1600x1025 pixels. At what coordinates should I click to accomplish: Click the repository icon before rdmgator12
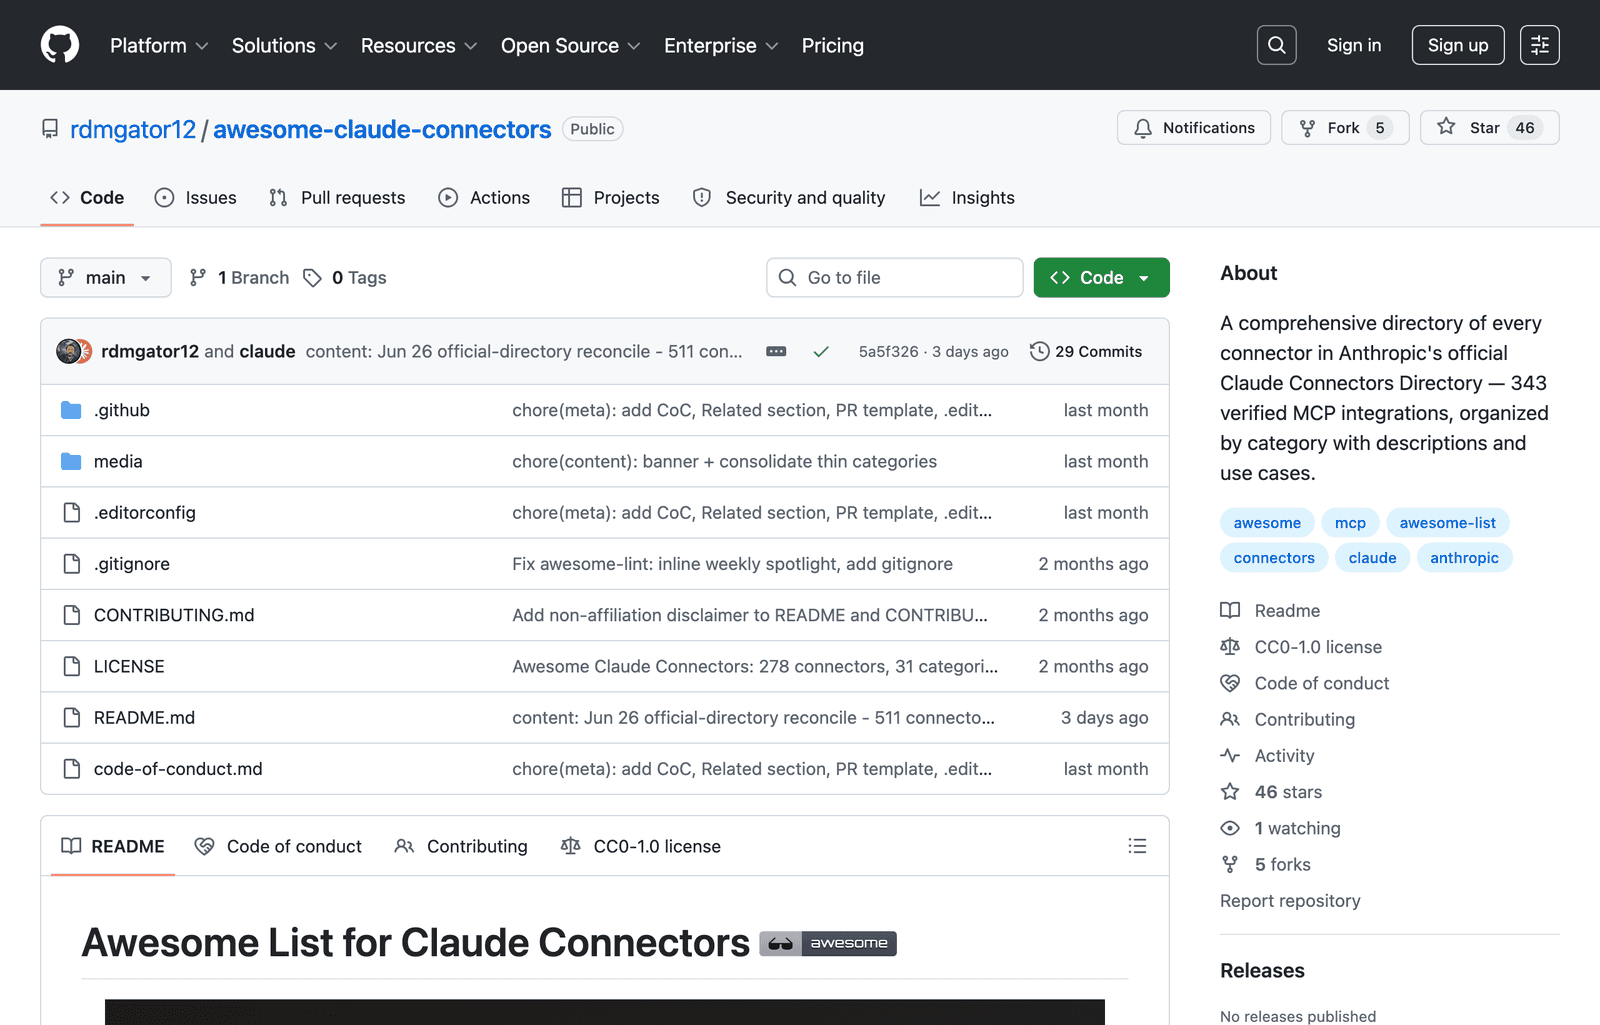pos(50,129)
